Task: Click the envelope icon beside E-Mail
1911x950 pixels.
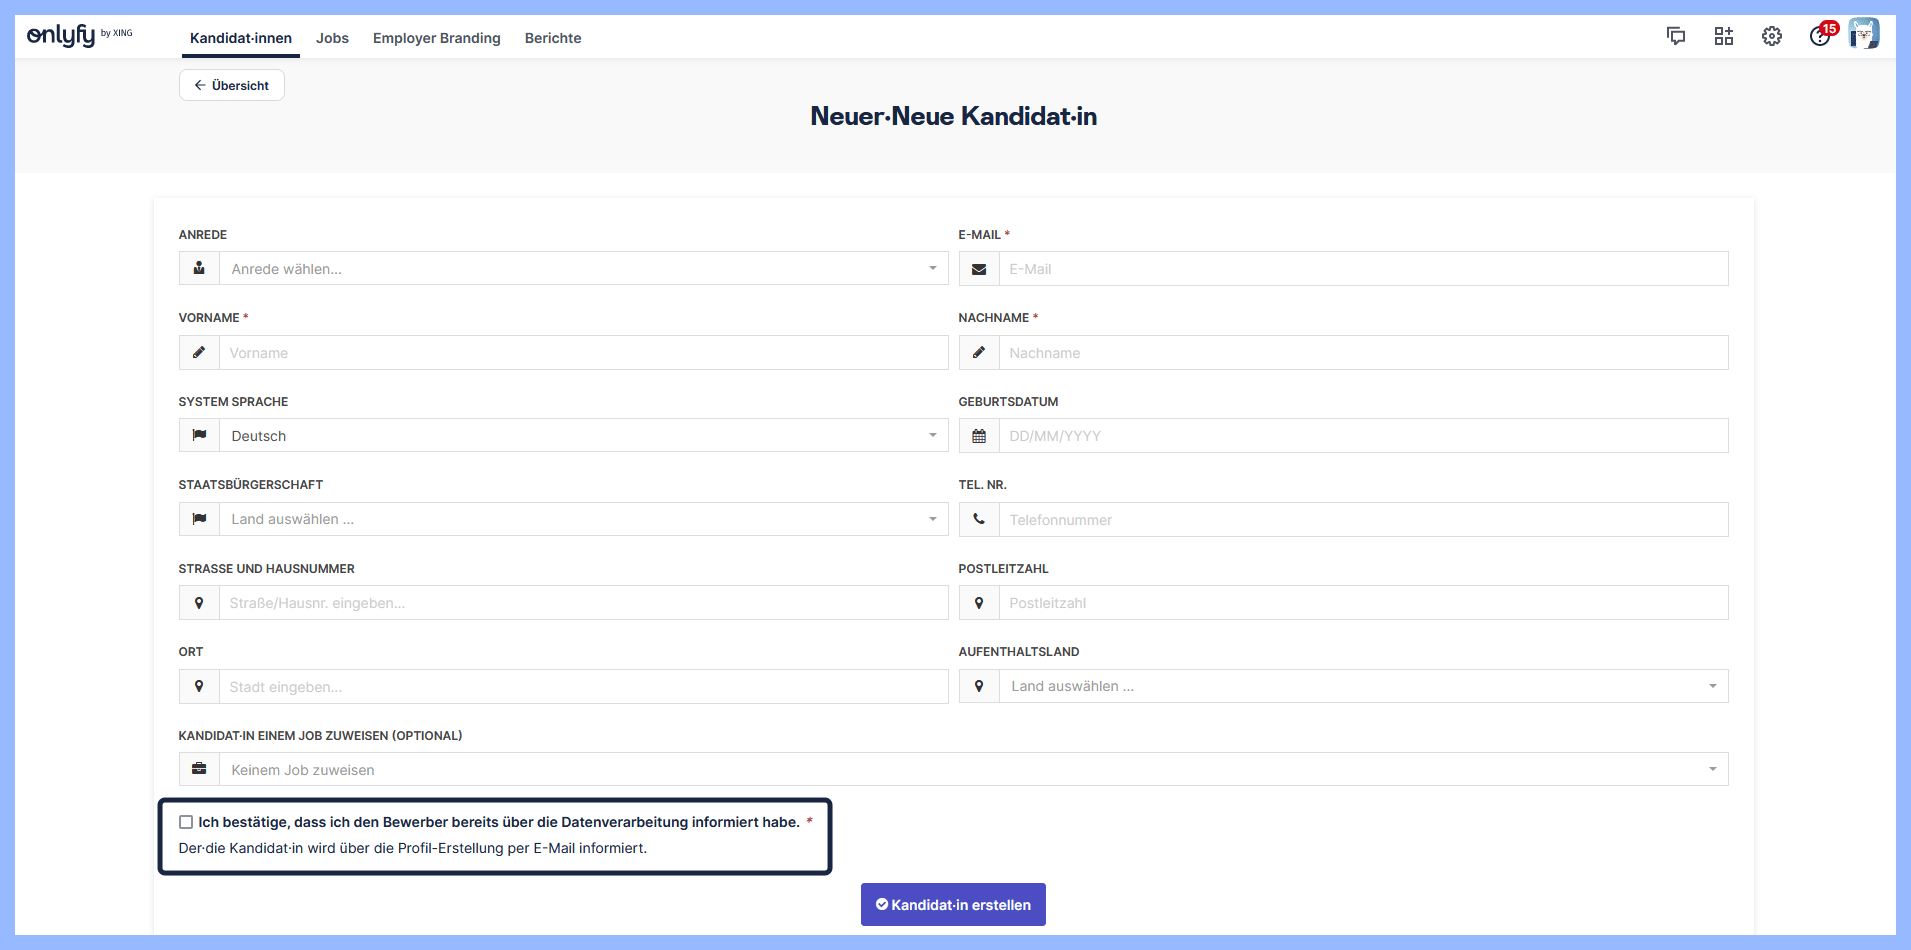Action: 979,269
